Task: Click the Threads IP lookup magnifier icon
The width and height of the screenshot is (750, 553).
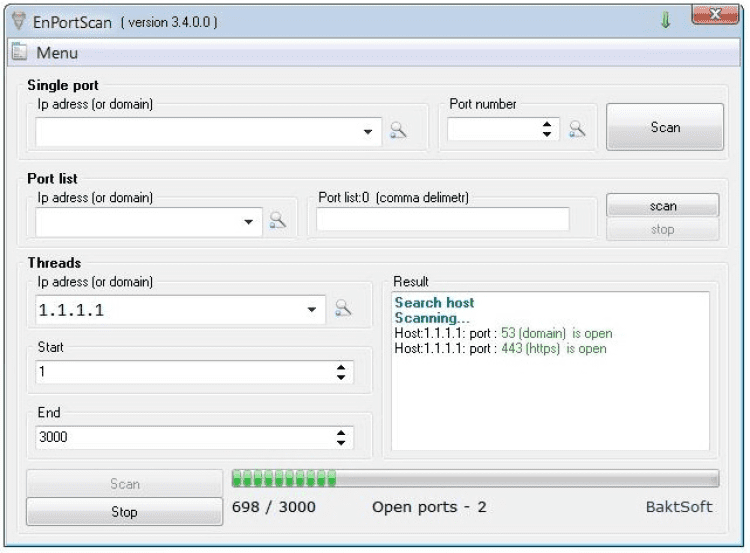Action: point(343,309)
